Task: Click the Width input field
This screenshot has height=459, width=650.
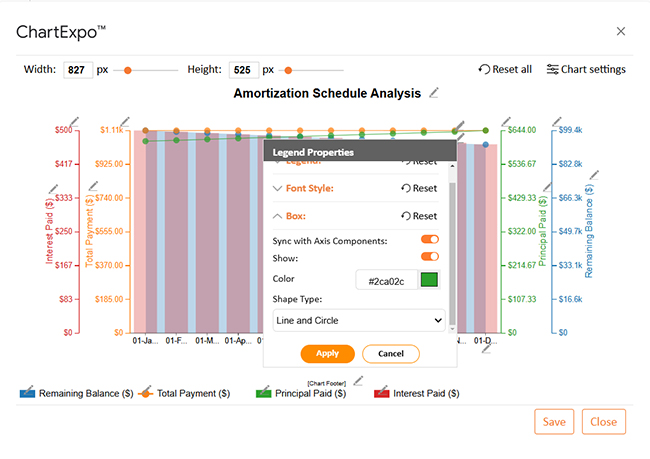Action: [x=78, y=70]
